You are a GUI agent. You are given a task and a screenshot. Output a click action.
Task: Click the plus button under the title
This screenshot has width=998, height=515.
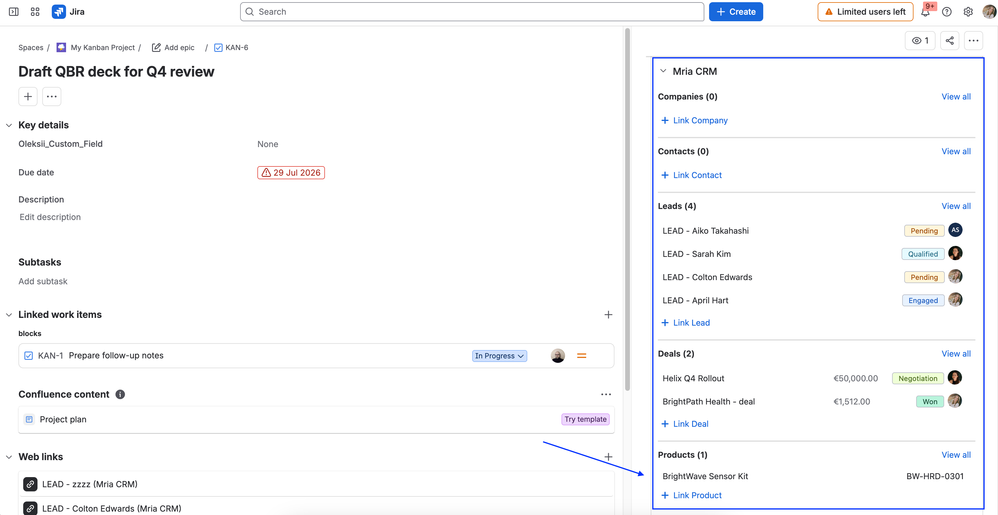point(28,97)
